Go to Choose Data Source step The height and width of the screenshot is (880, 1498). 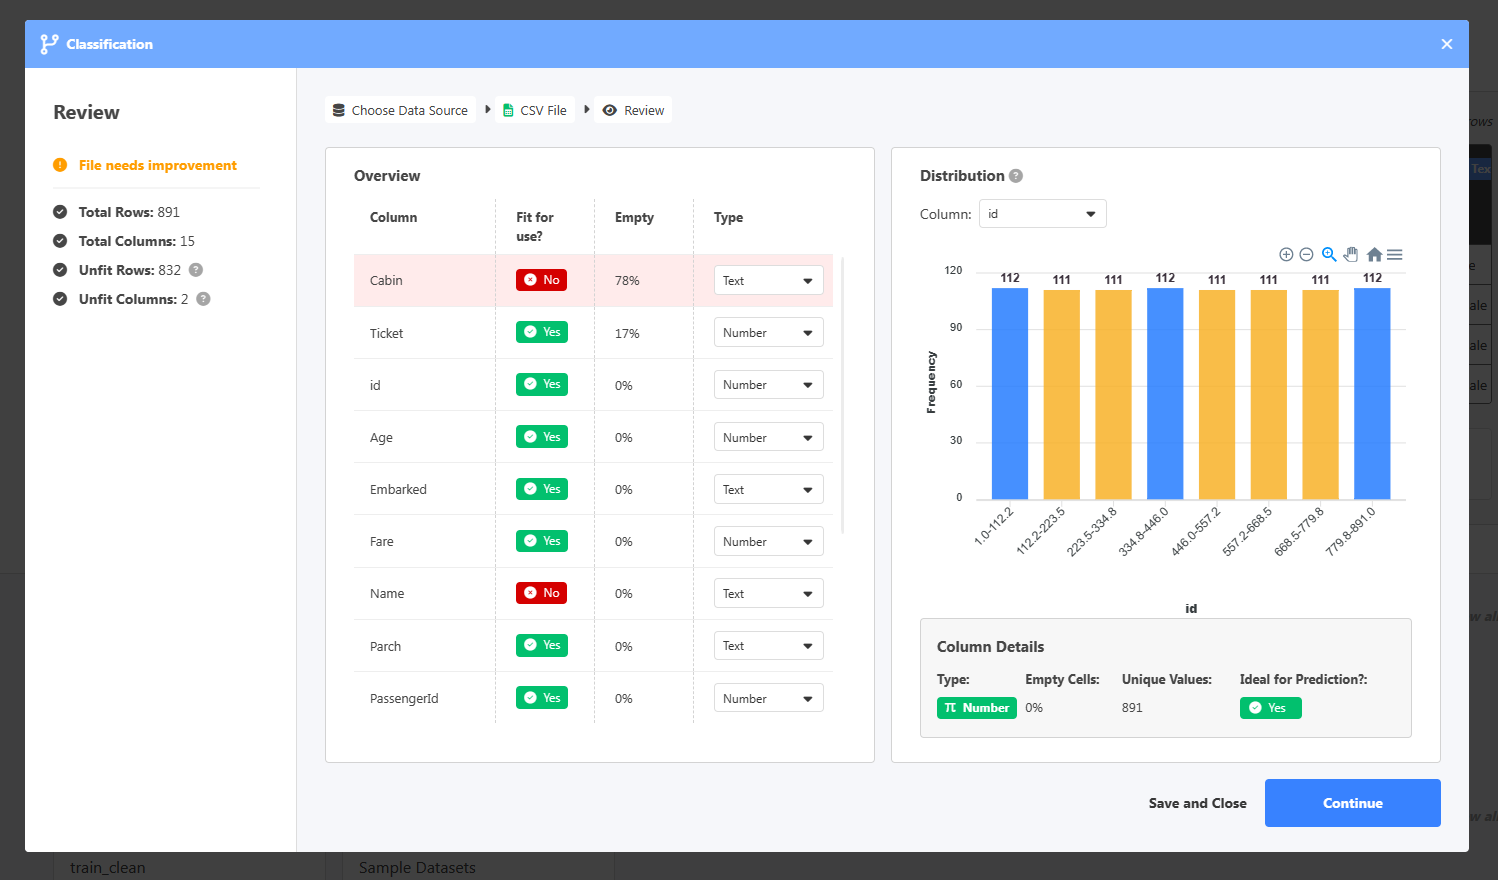[400, 111]
